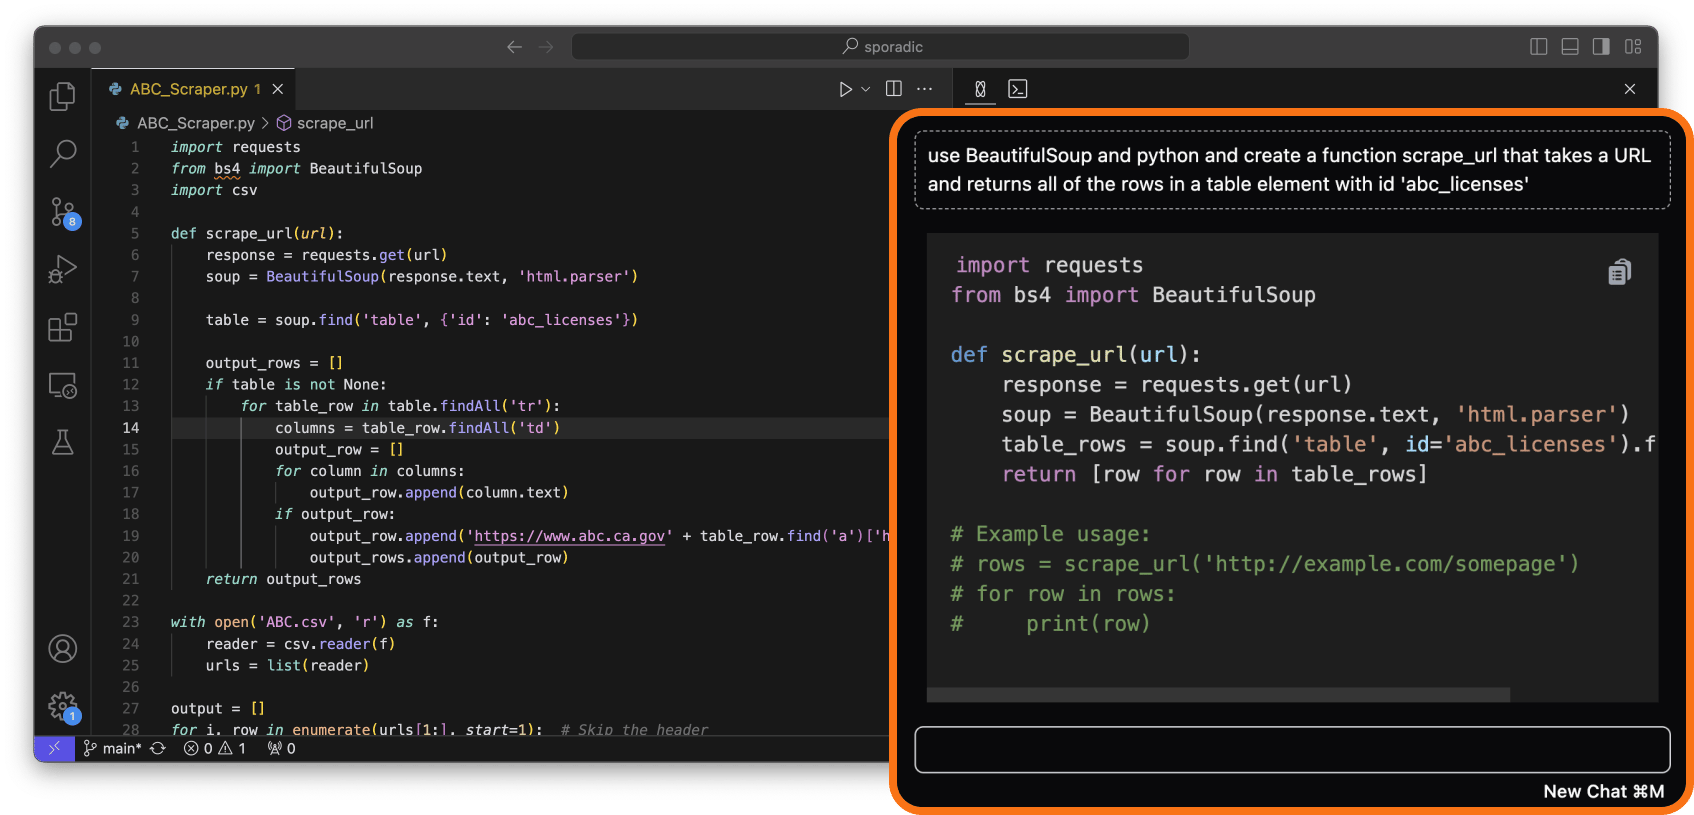
Task: Select the ABC_Scraper.py editor tab
Action: (x=193, y=89)
